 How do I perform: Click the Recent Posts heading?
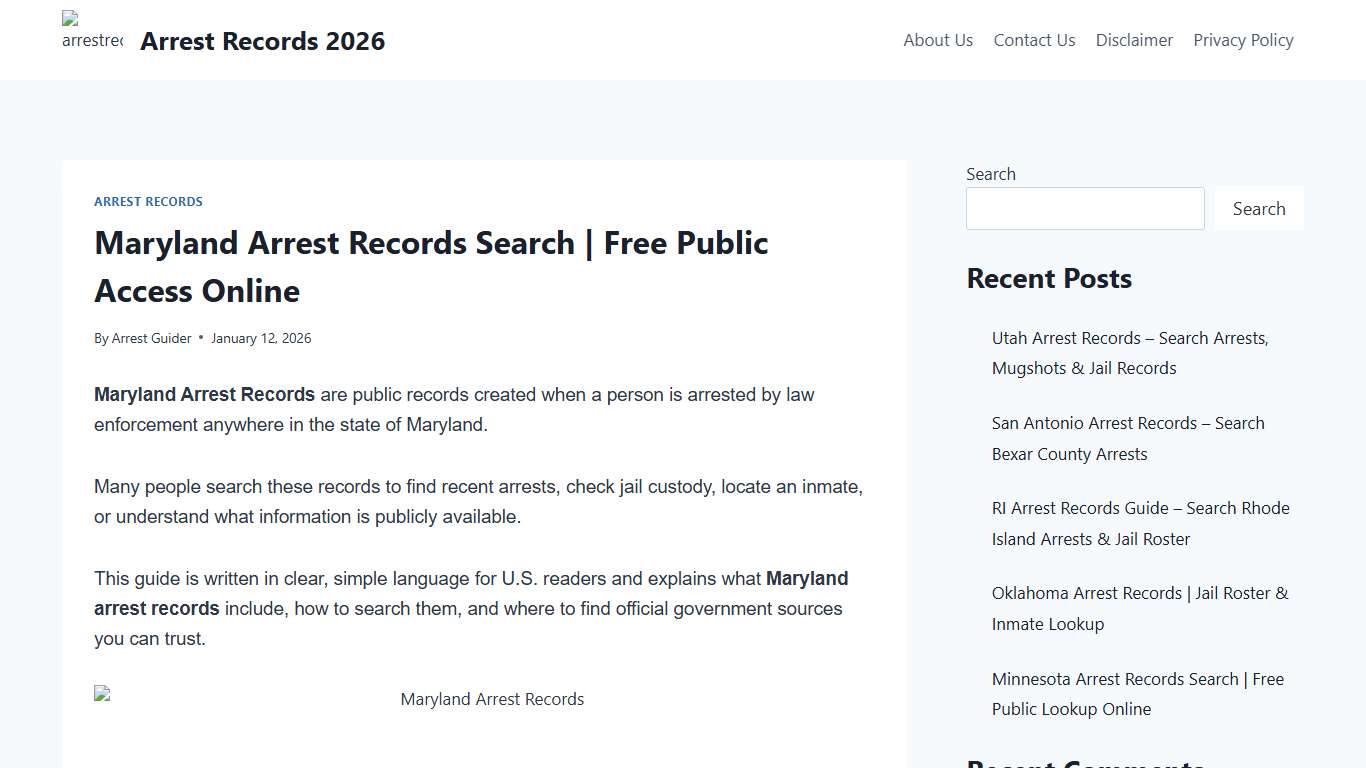pyautogui.click(x=1048, y=278)
